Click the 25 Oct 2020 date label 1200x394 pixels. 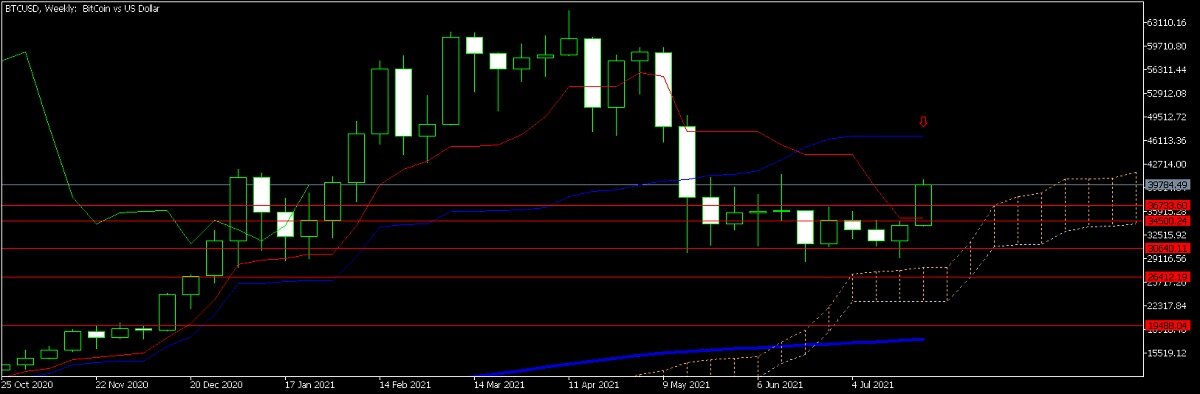click(x=24, y=383)
